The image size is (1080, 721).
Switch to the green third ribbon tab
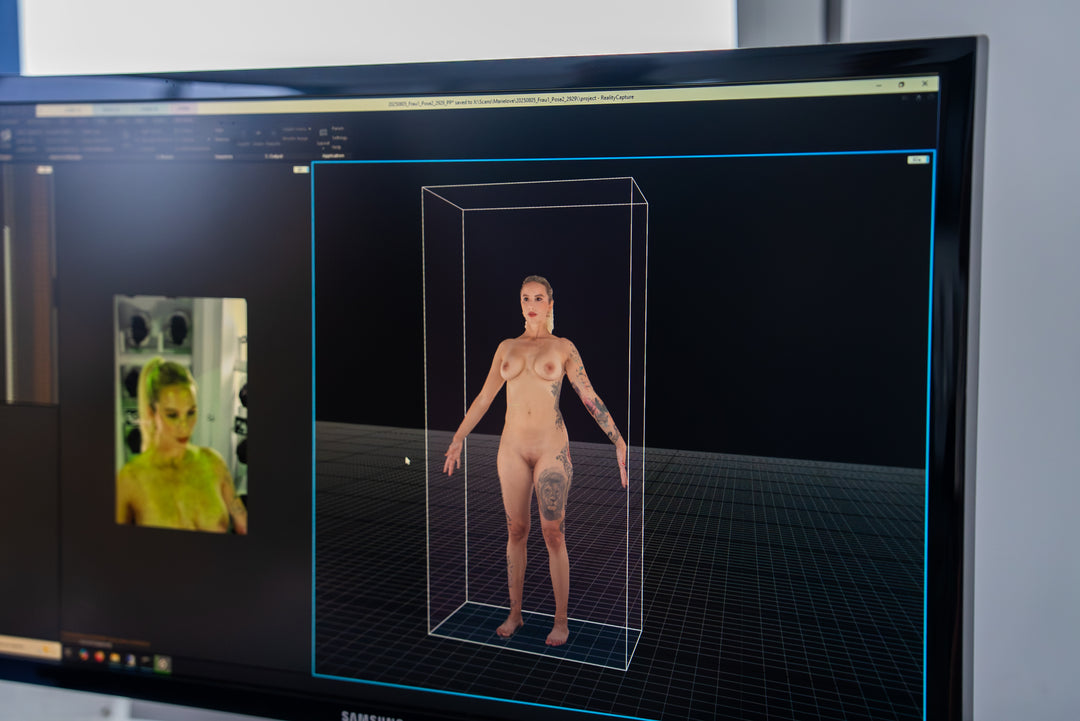point(148,109)
